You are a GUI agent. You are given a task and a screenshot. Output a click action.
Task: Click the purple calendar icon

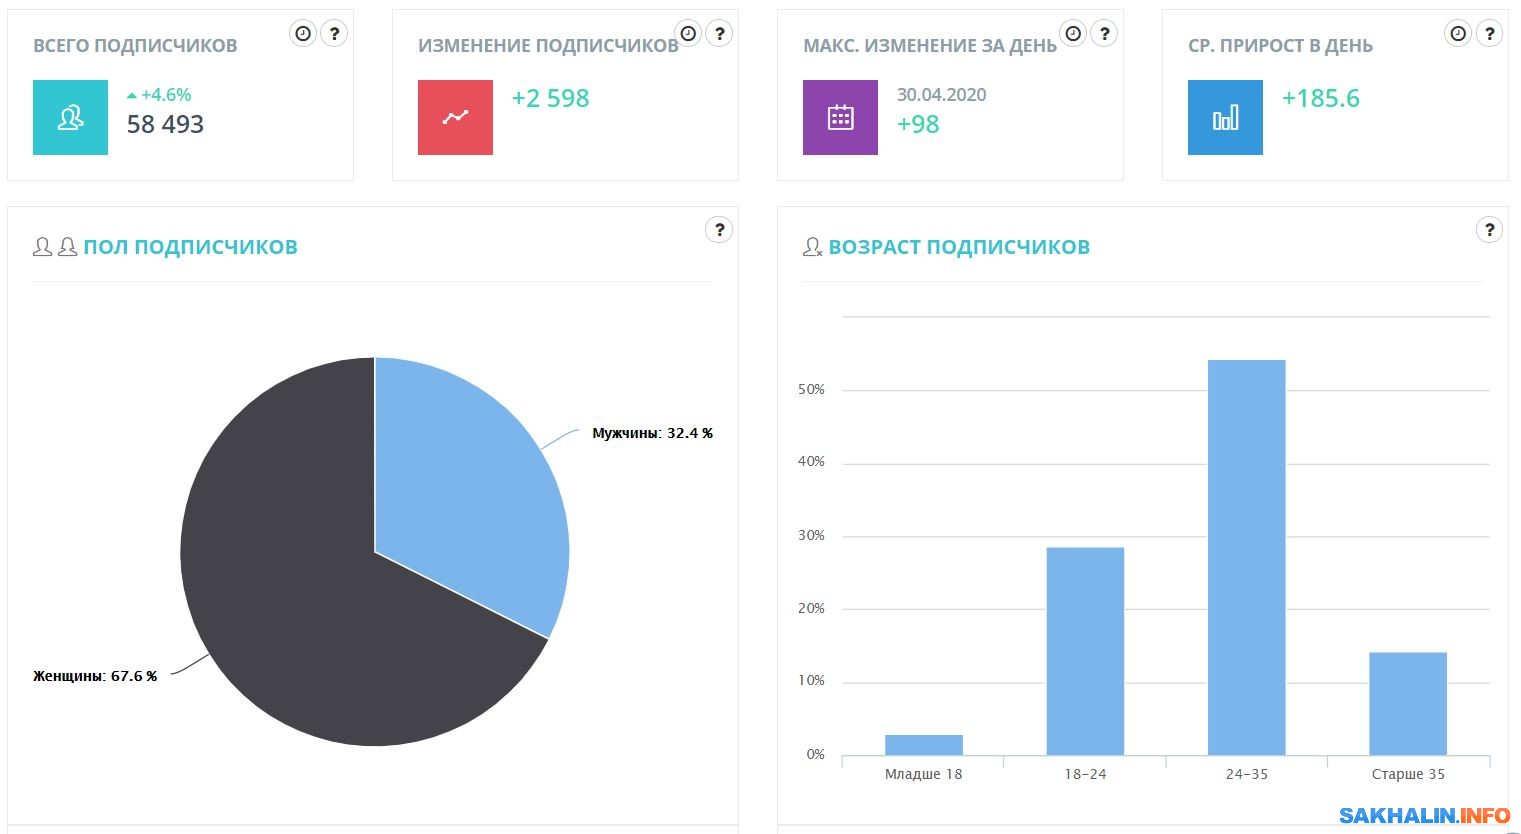click(x=840, y=118)
